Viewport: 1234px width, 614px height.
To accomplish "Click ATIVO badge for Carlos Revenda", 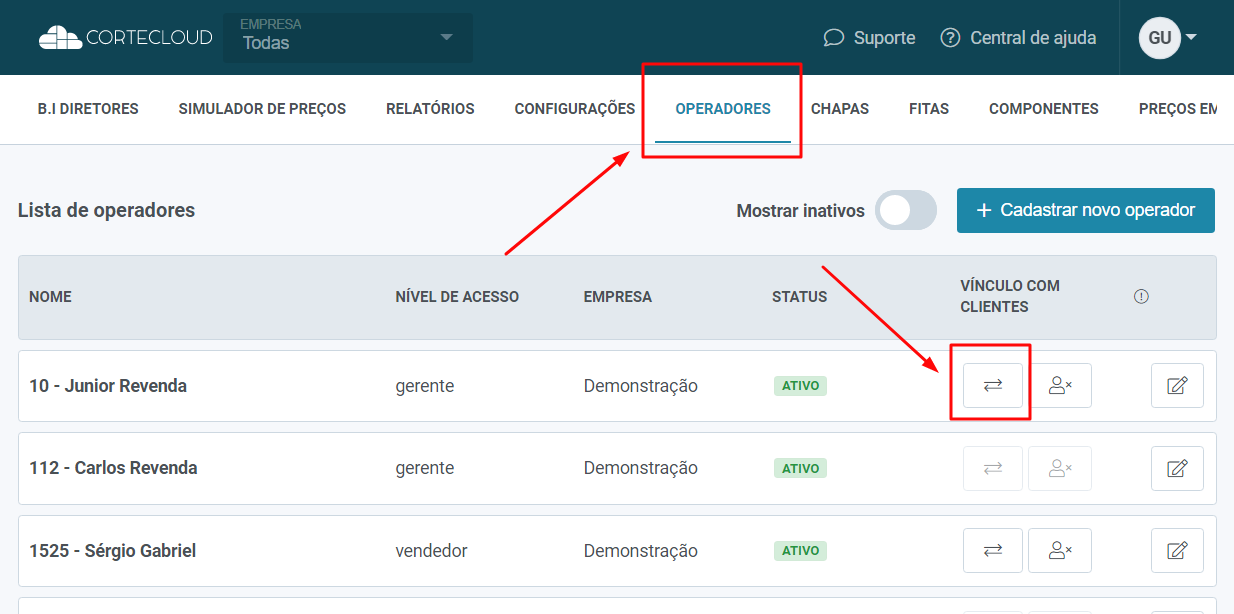I will tap(800, 468).
